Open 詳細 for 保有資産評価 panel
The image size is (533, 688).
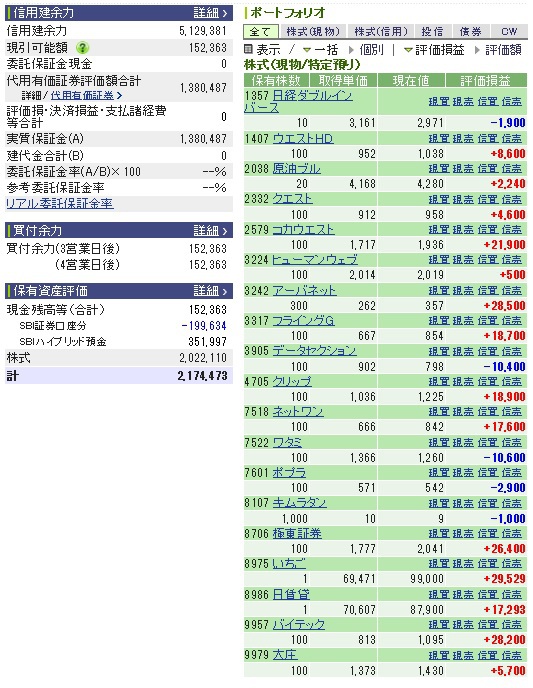point(211,290)
